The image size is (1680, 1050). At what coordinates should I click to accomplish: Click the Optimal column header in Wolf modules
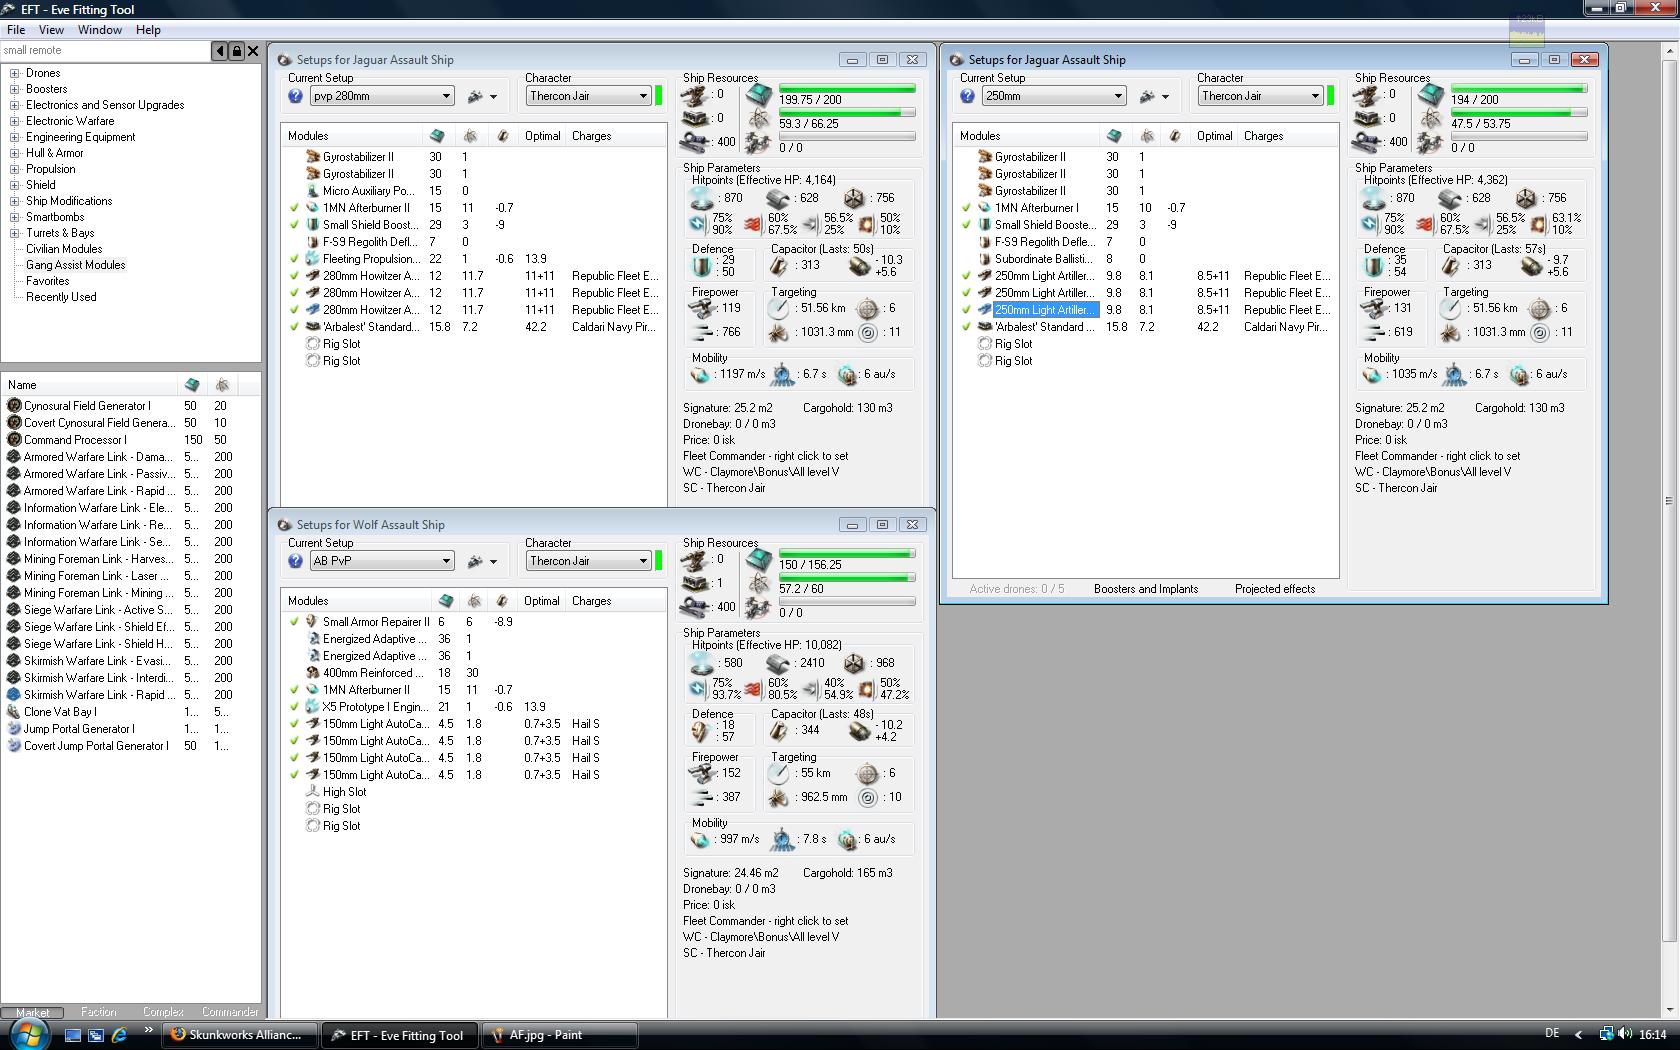point(542,601)
